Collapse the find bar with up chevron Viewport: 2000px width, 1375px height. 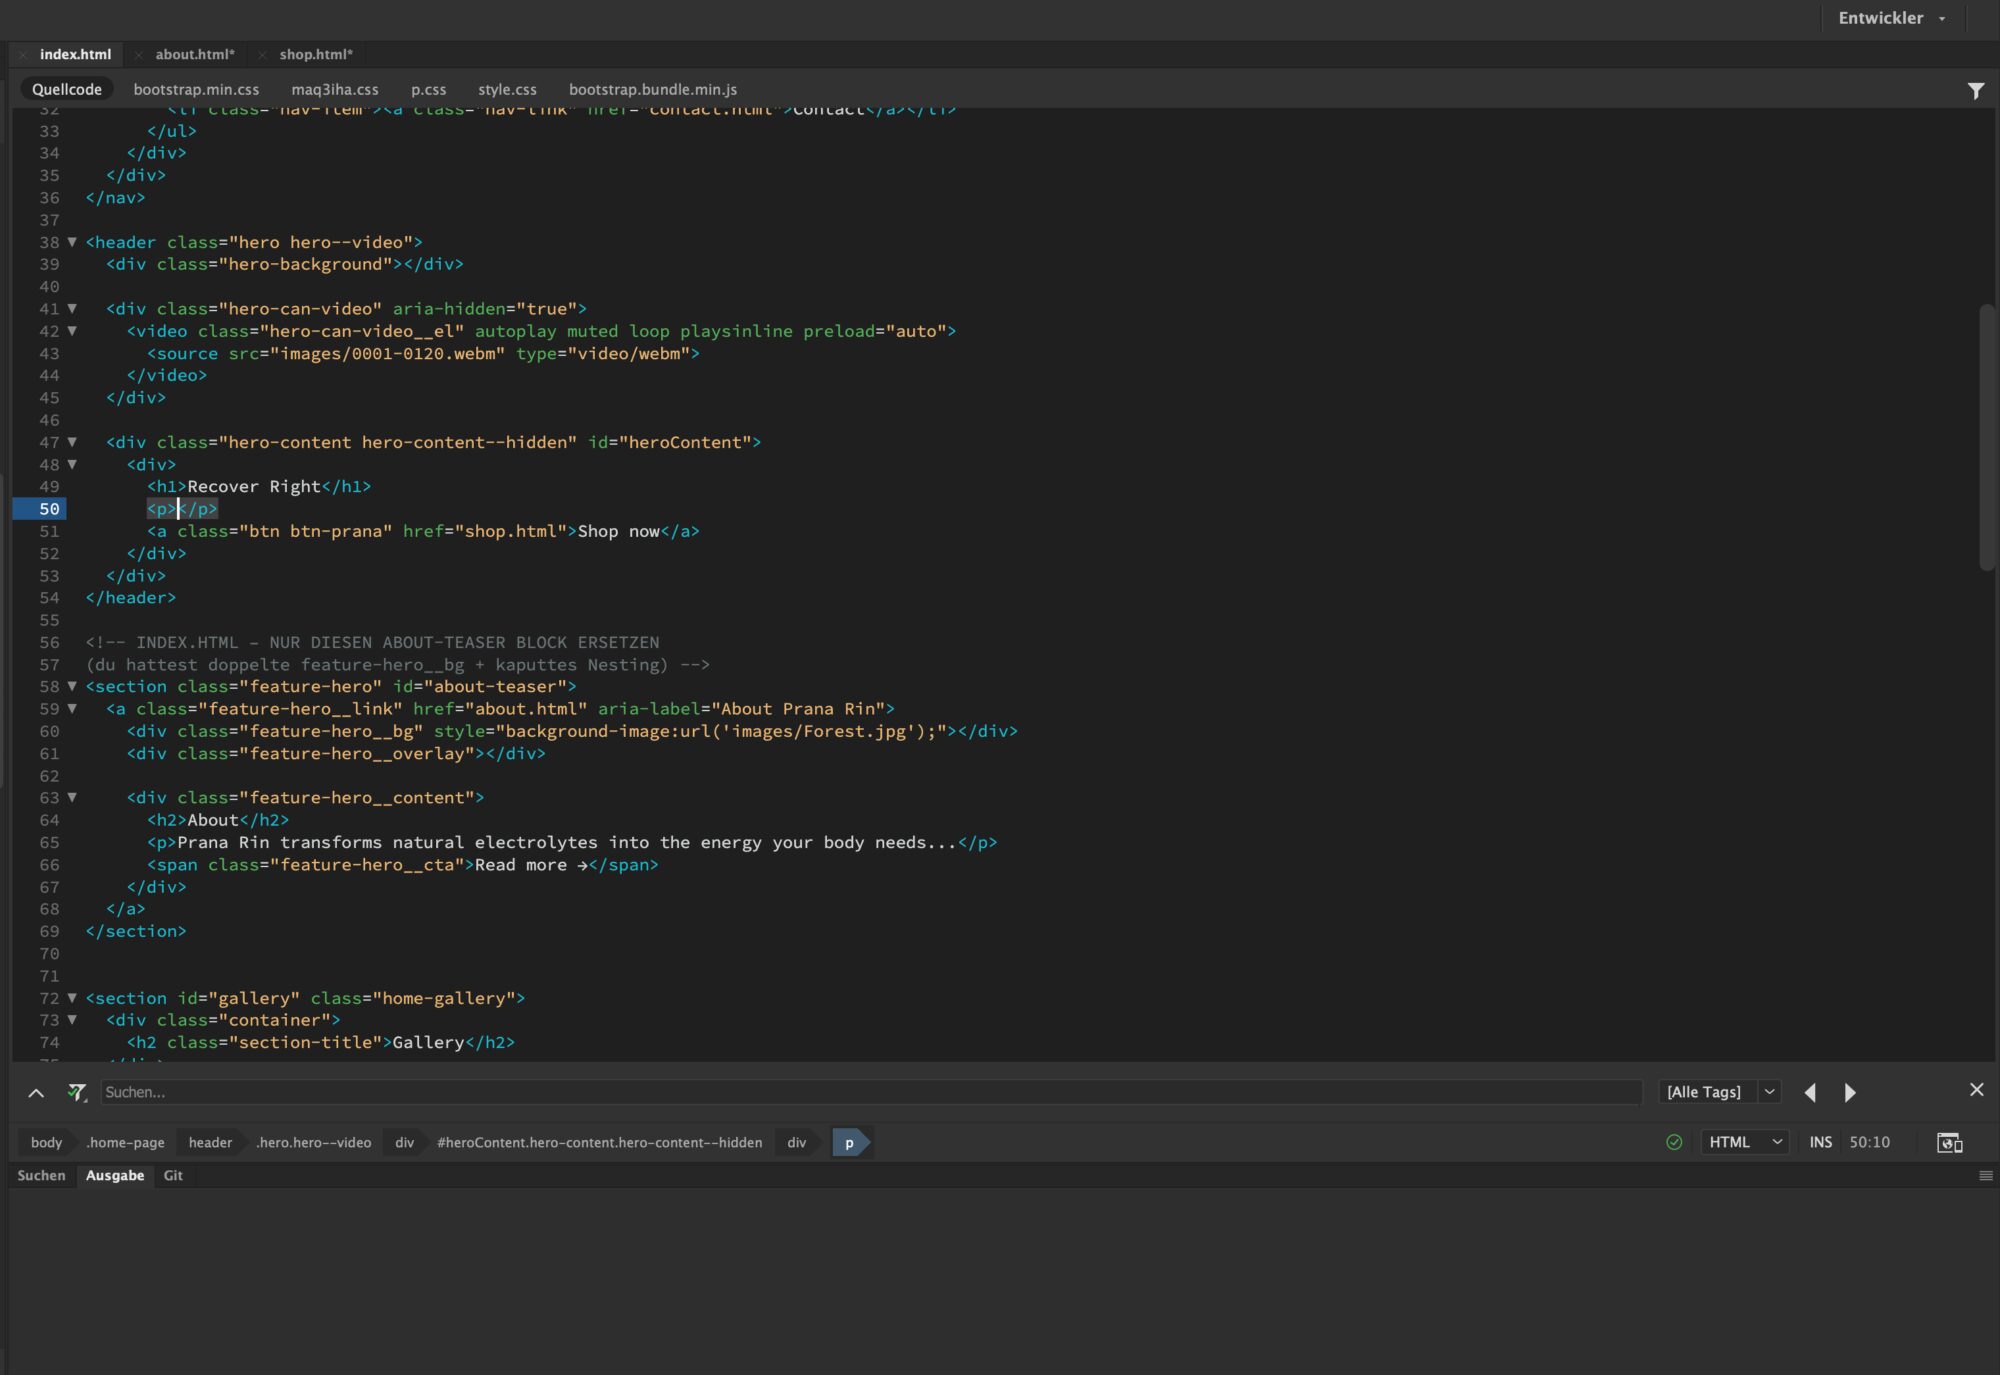click(36, 1092)
